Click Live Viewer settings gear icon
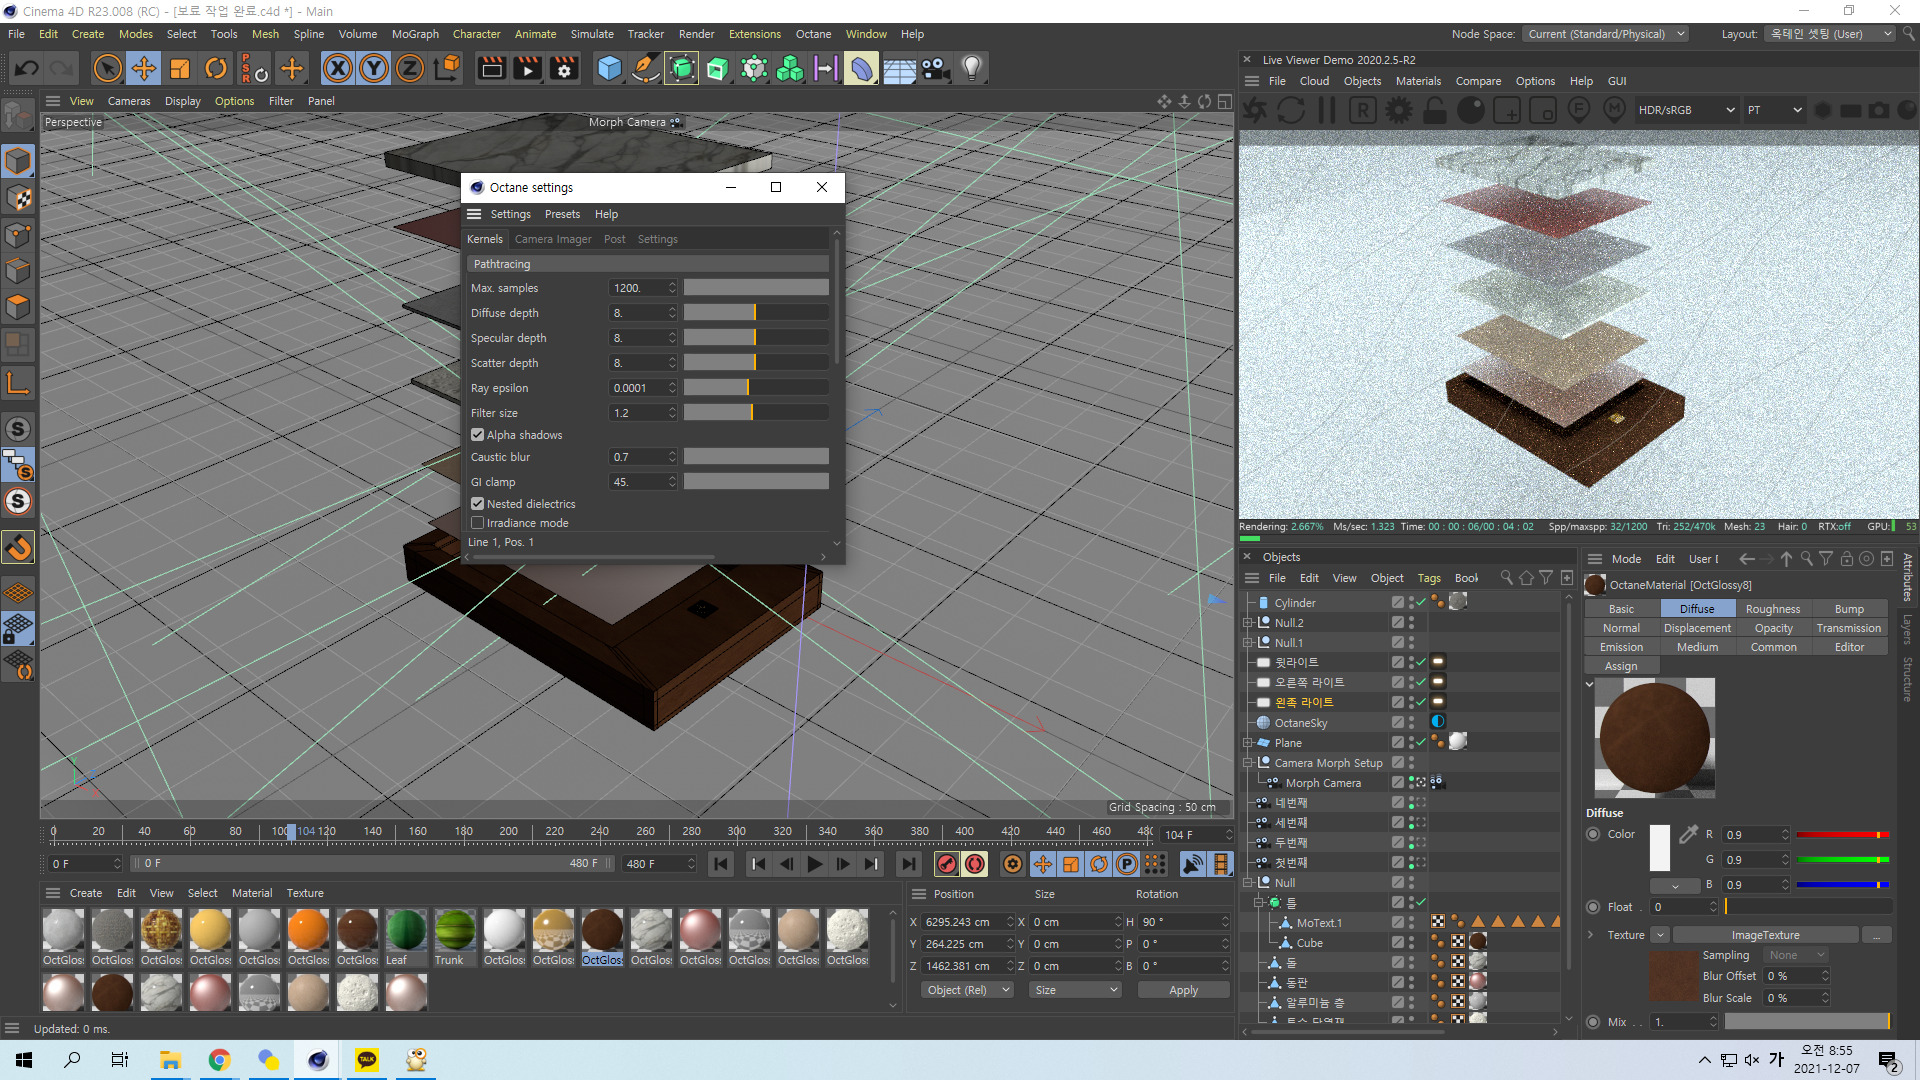This screenshot has height=1080, width=1920. 1399,110
